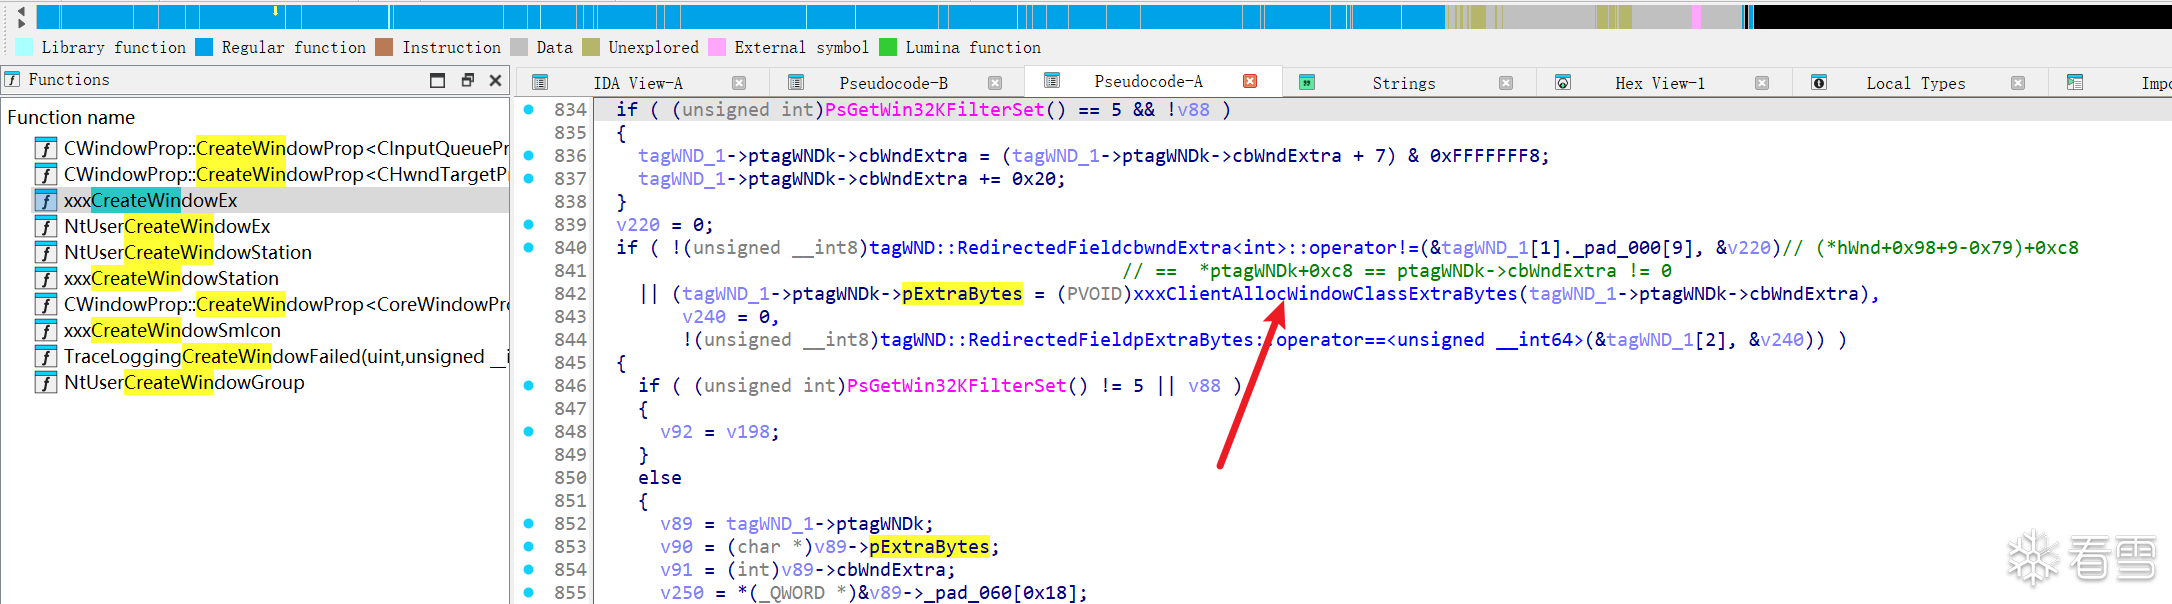Screen dimensions: 2172x604
Task: Click the Lumina function color swatch
Action: click(x=888, y=47)
